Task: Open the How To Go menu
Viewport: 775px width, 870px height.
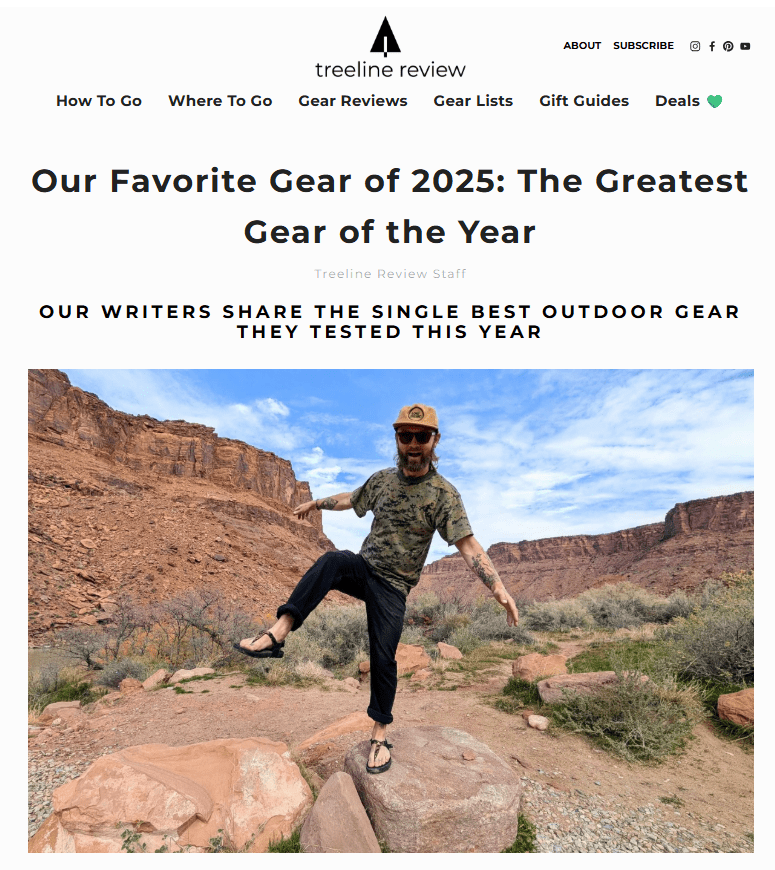Action: click(99, 101)
